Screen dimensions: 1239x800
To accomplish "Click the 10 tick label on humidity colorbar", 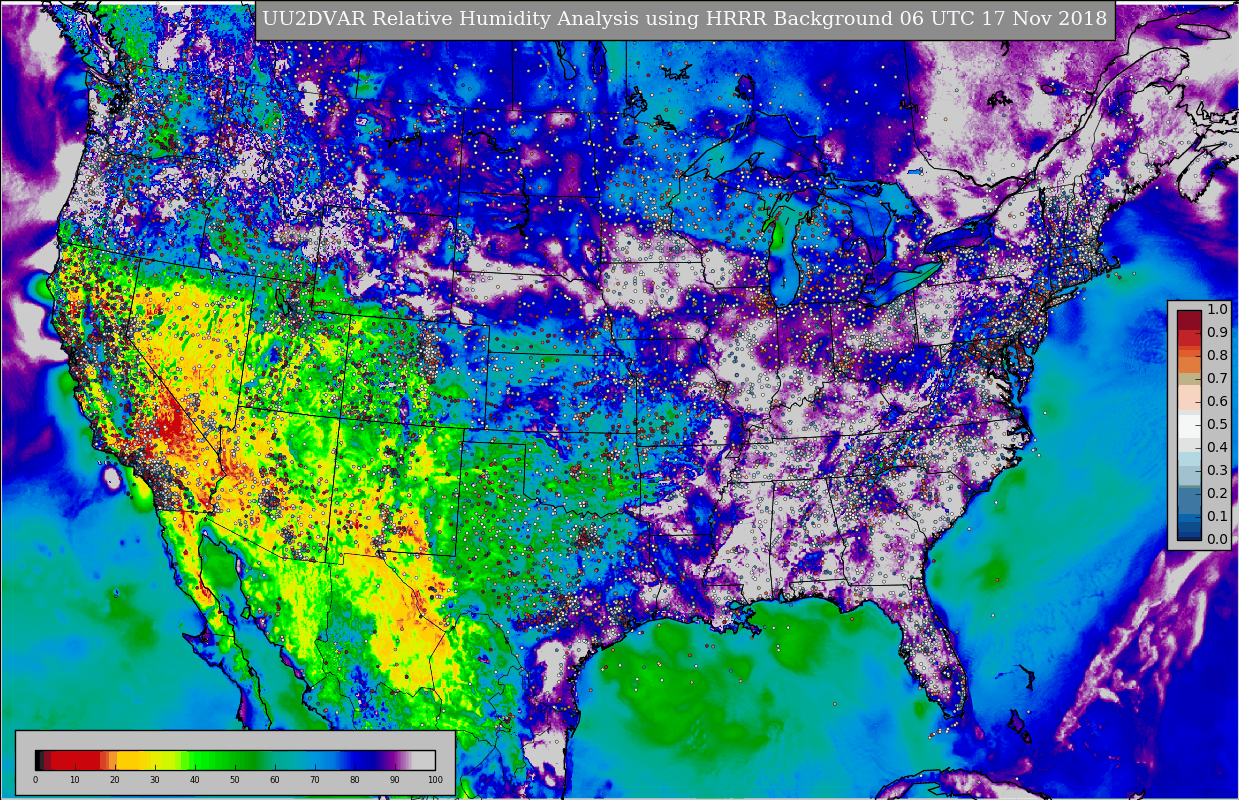I will coord(75,780).
